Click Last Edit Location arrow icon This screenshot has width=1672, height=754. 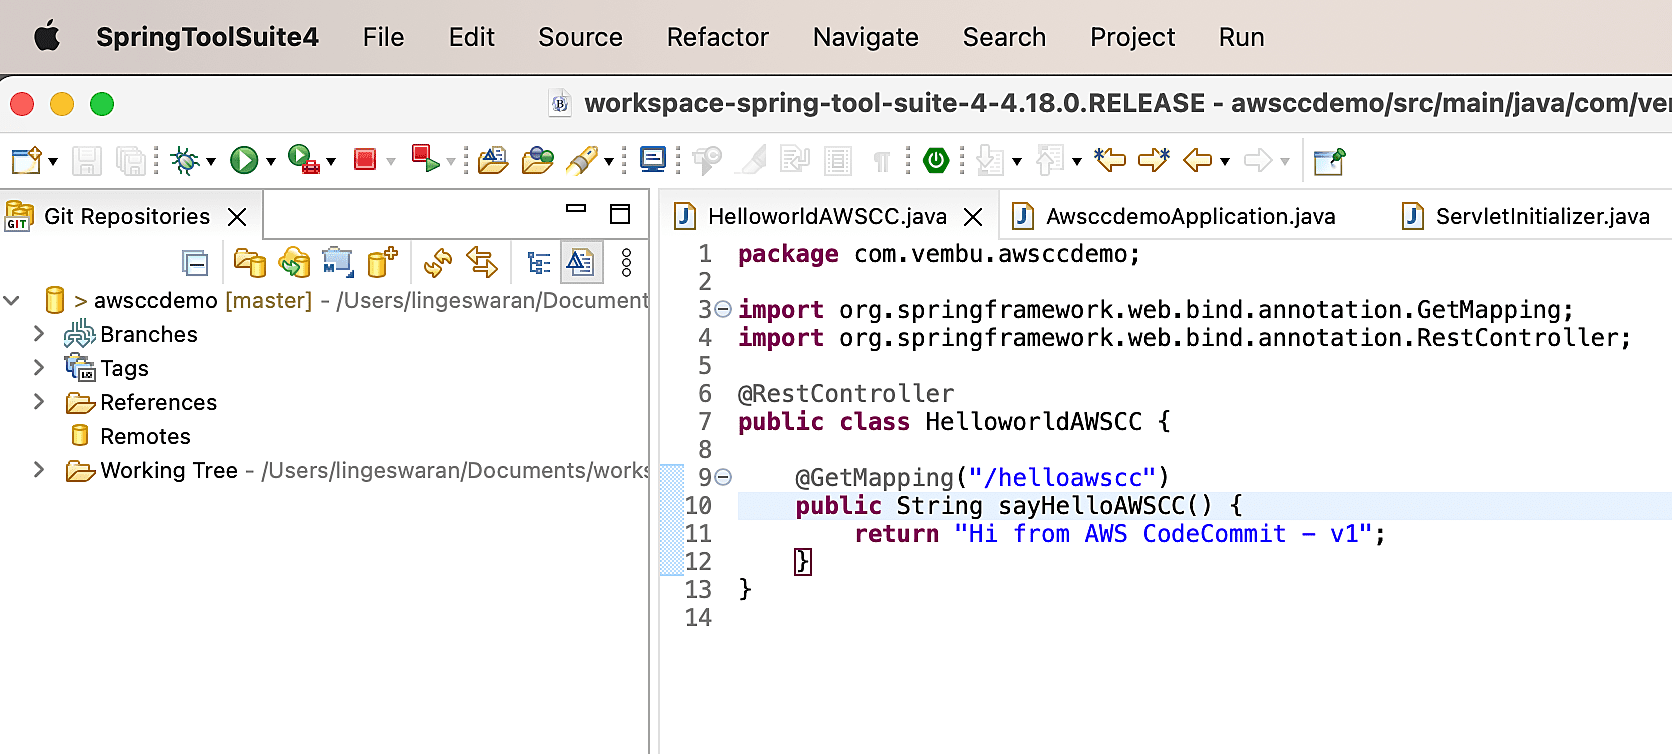pos(1110,160)
